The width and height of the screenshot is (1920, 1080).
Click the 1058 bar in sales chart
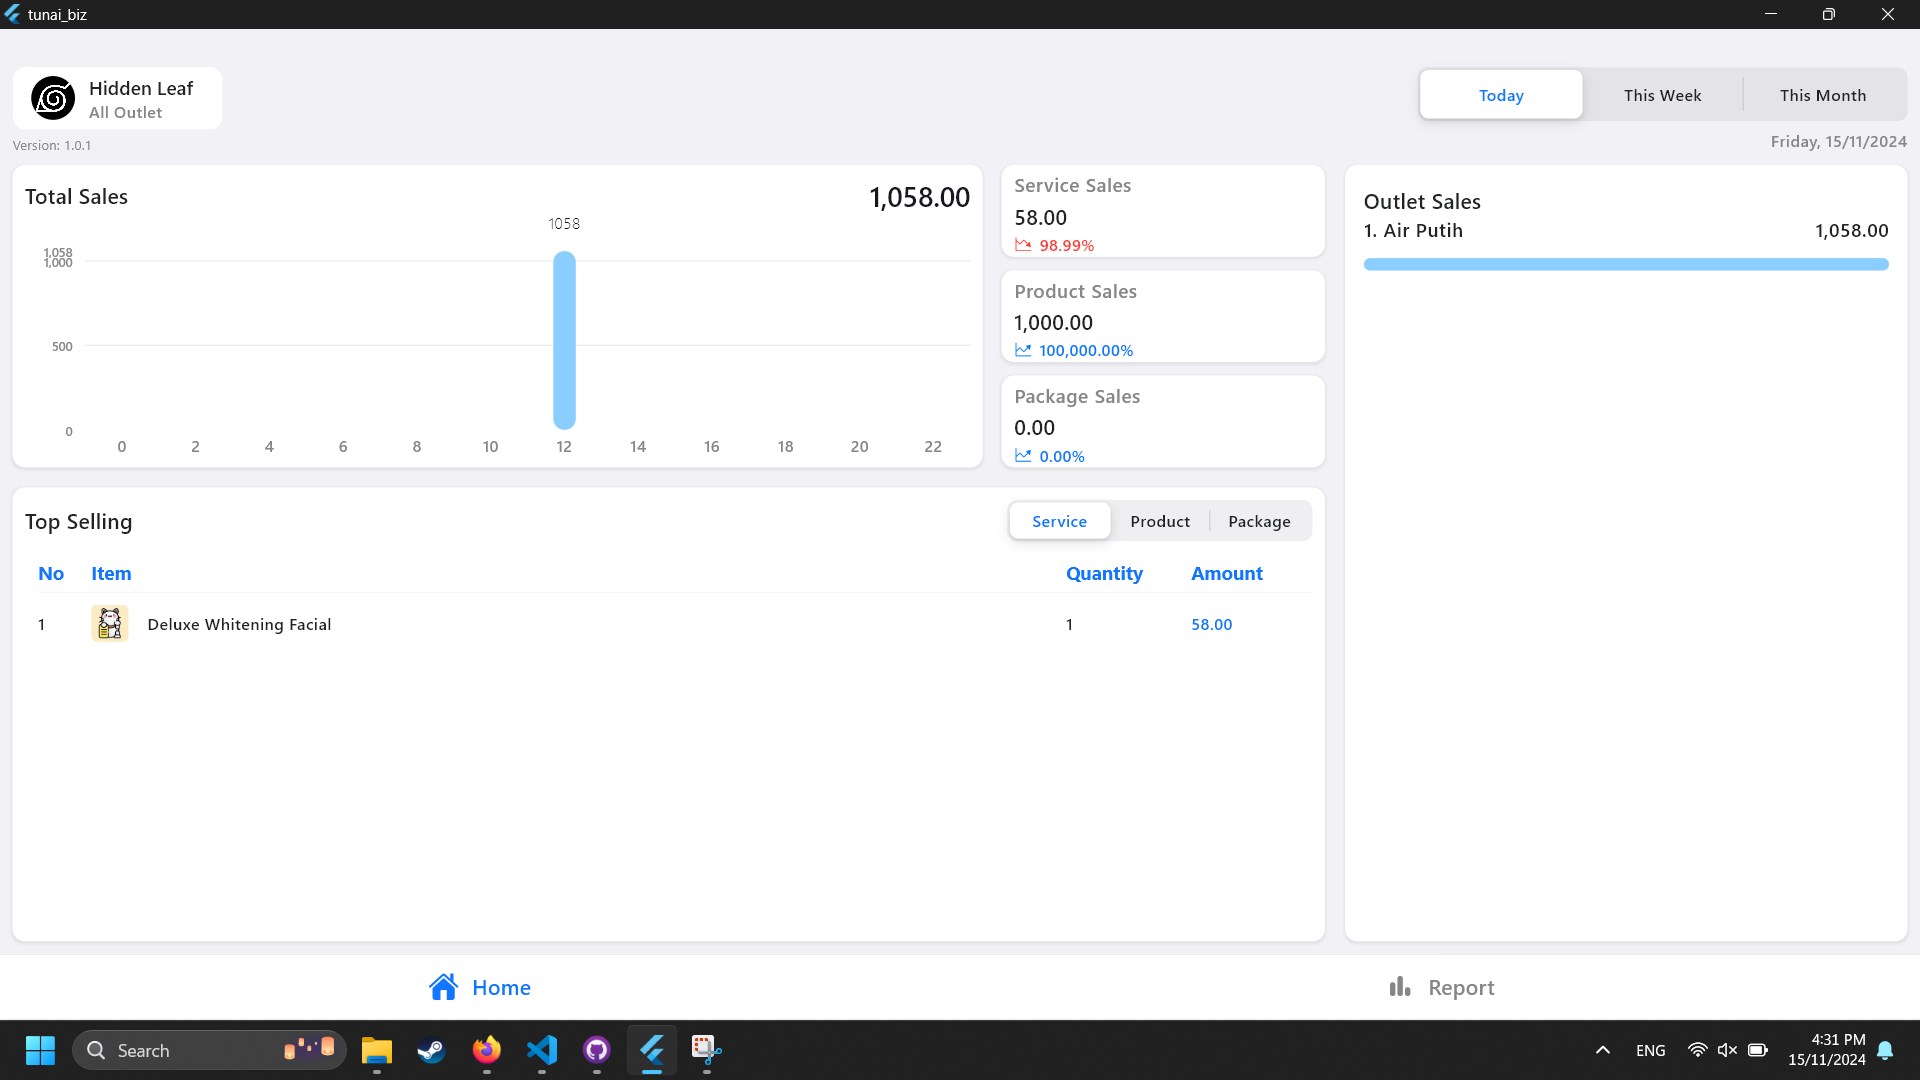tap(564, 340)
